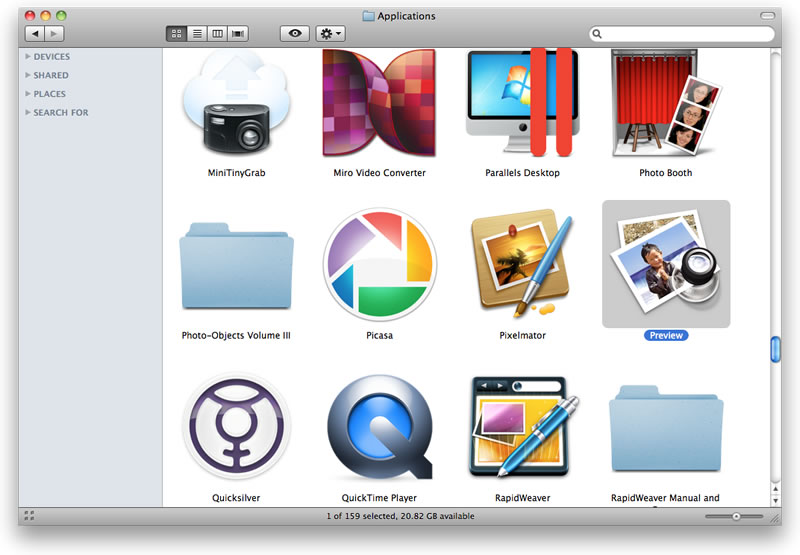Select the RapidWeaver app icon

click(x=521, y=427)
